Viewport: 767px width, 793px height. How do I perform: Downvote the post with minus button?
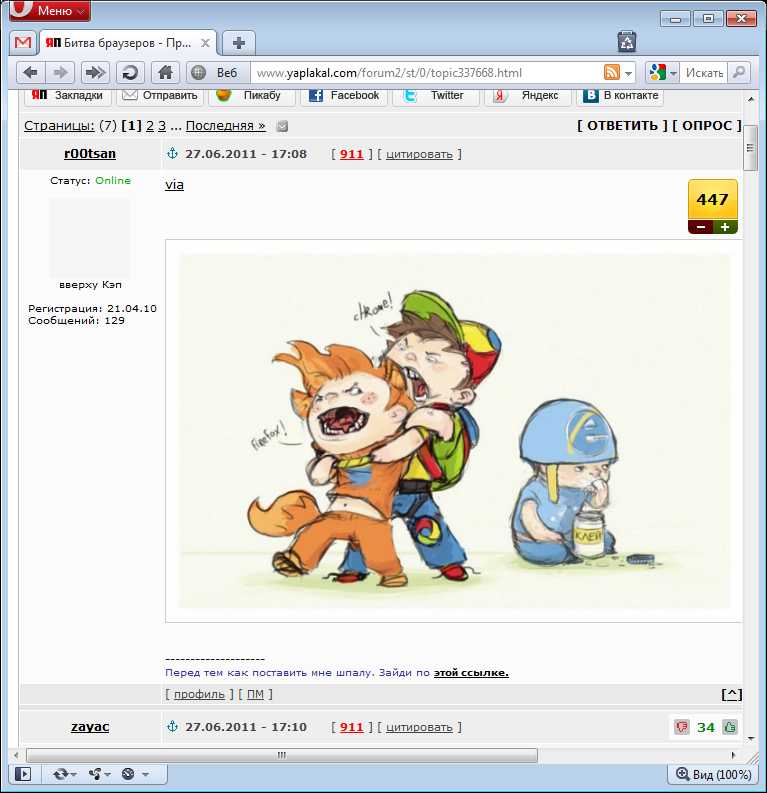point(701,227)
